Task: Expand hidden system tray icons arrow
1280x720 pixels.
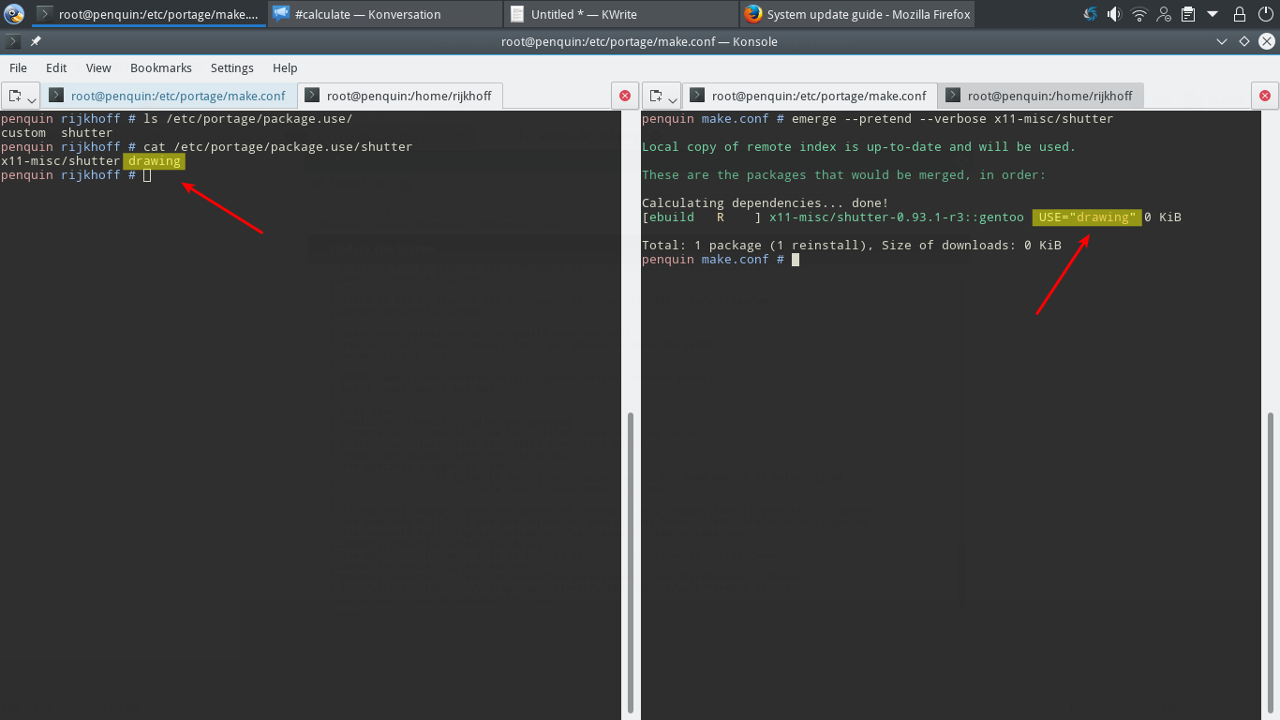Action: tap(1212, 14)
